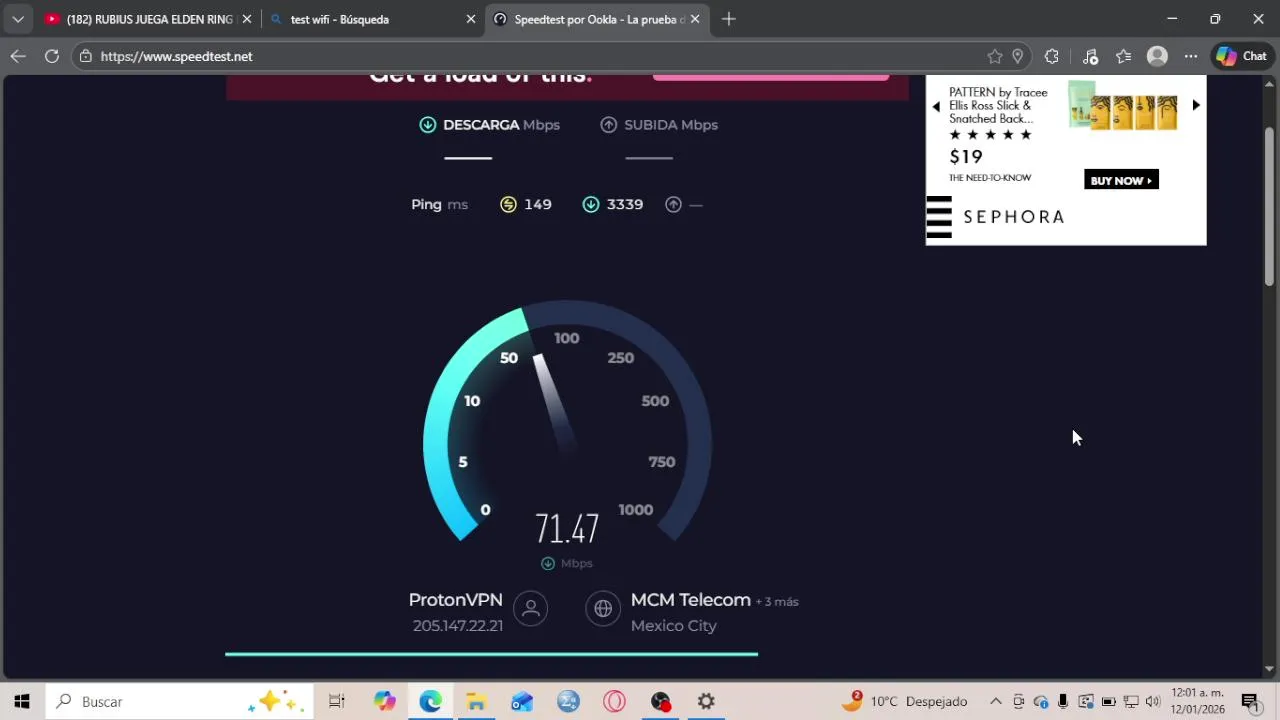The width and height of the screenshot is (1280, 720).
Task: Click the ad's next arrow
Action: pos(1196,105)
